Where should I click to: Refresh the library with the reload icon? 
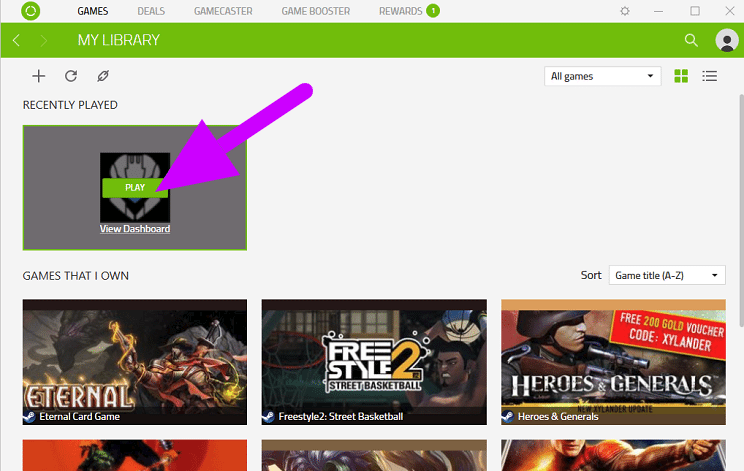pyautogui.click(x=71, y=76)
